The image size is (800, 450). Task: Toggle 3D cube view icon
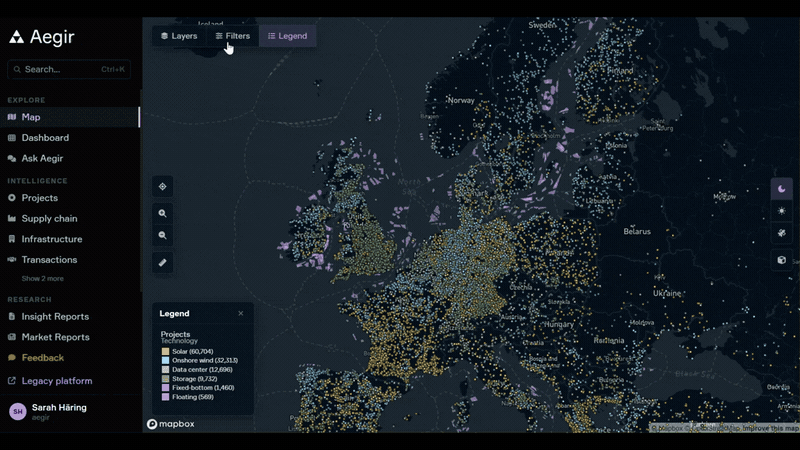pos(782,260)
